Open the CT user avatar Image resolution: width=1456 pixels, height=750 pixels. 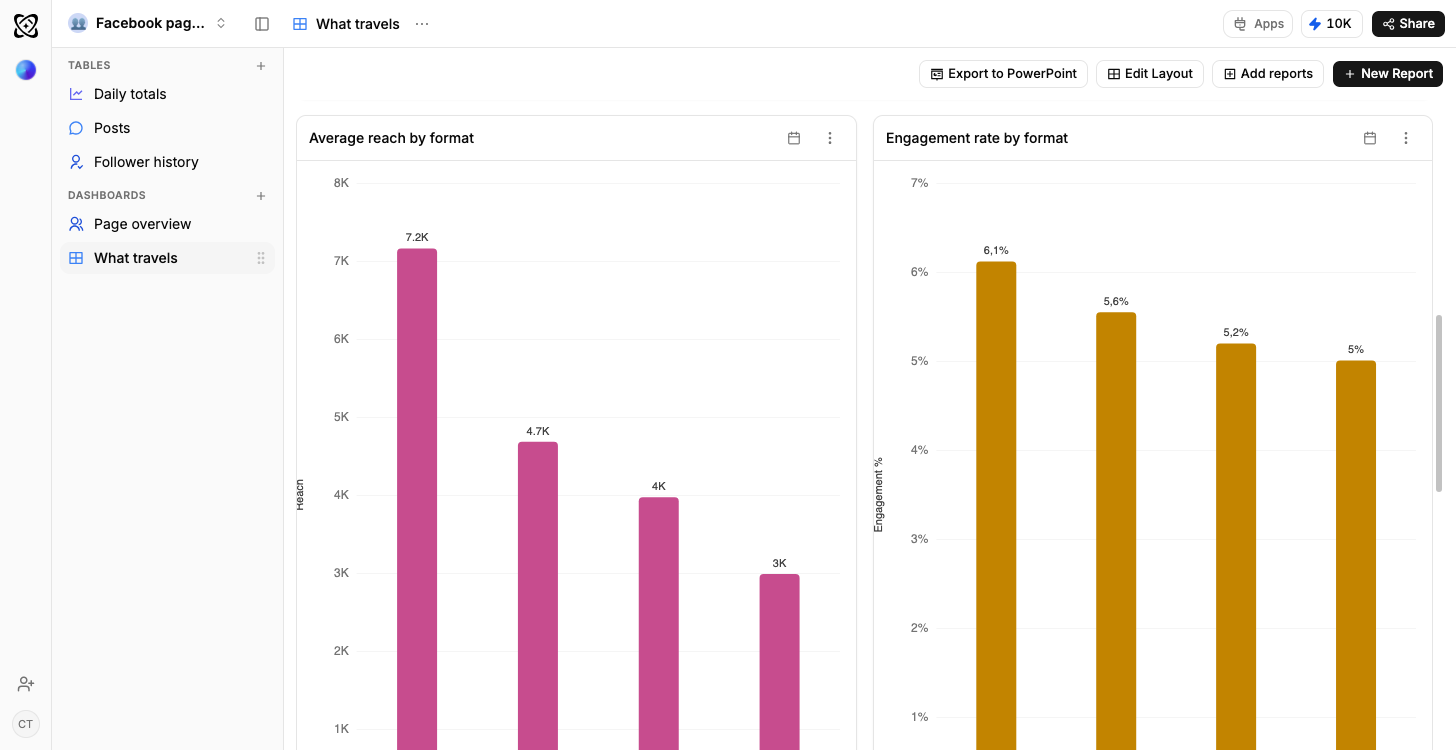click(26, 724)
